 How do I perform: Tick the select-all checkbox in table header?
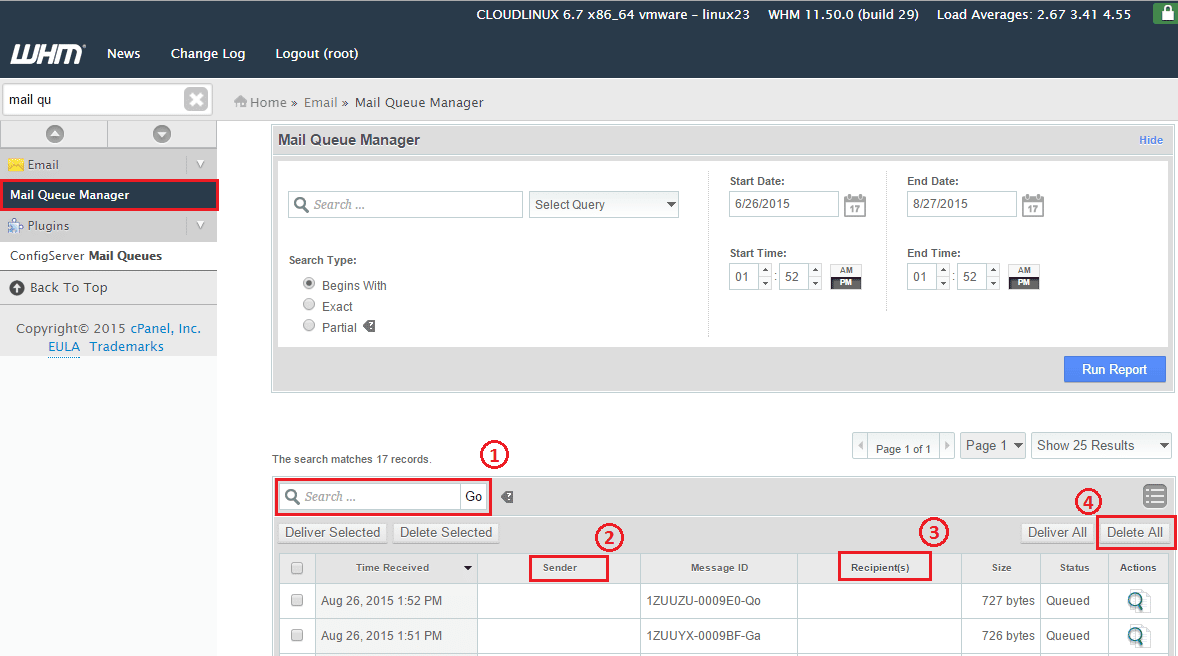(x=297, y=568)
